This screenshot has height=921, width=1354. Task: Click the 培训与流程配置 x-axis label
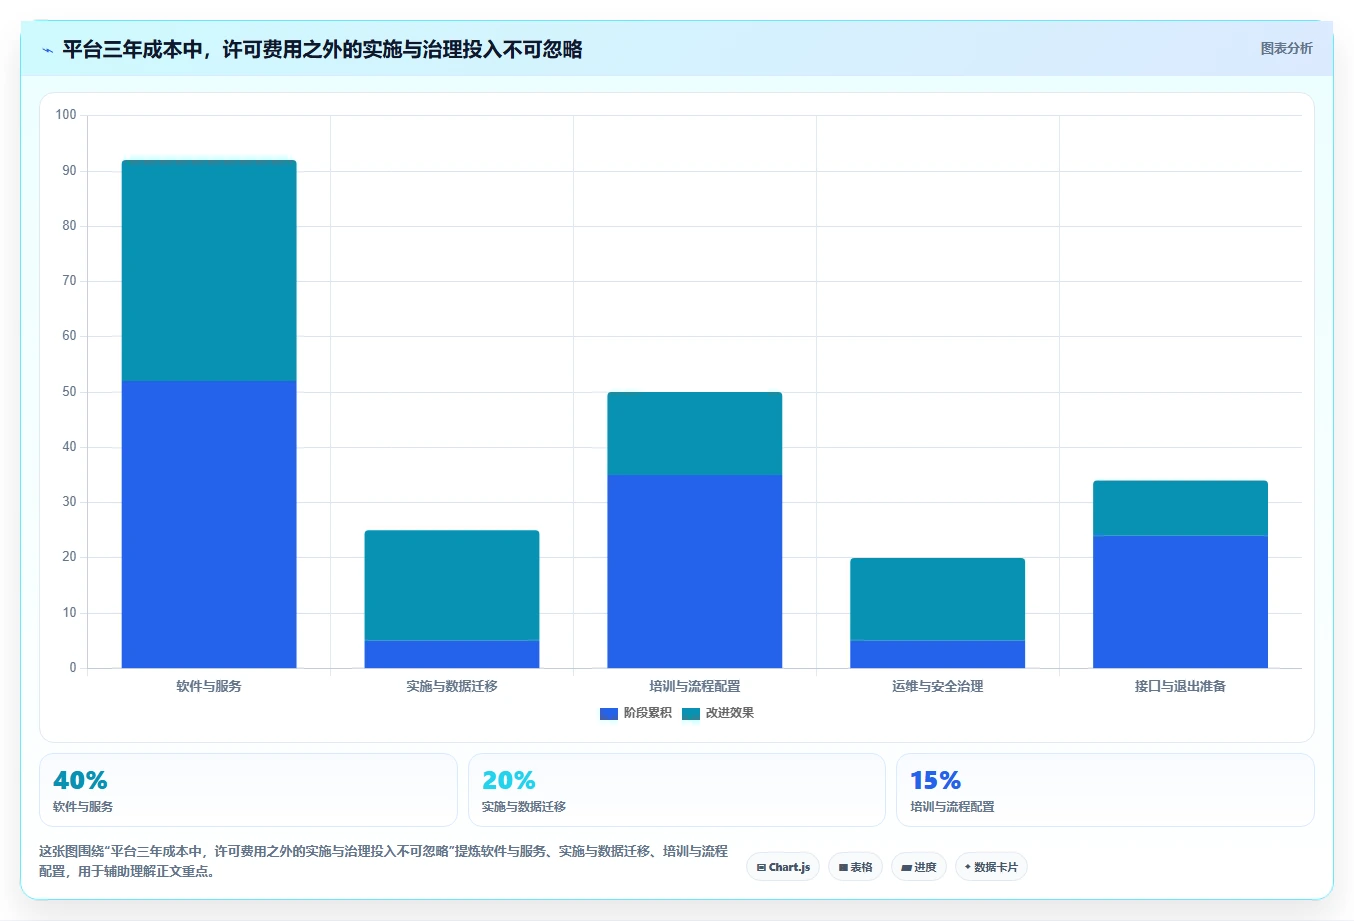click(x=695, y=686)
